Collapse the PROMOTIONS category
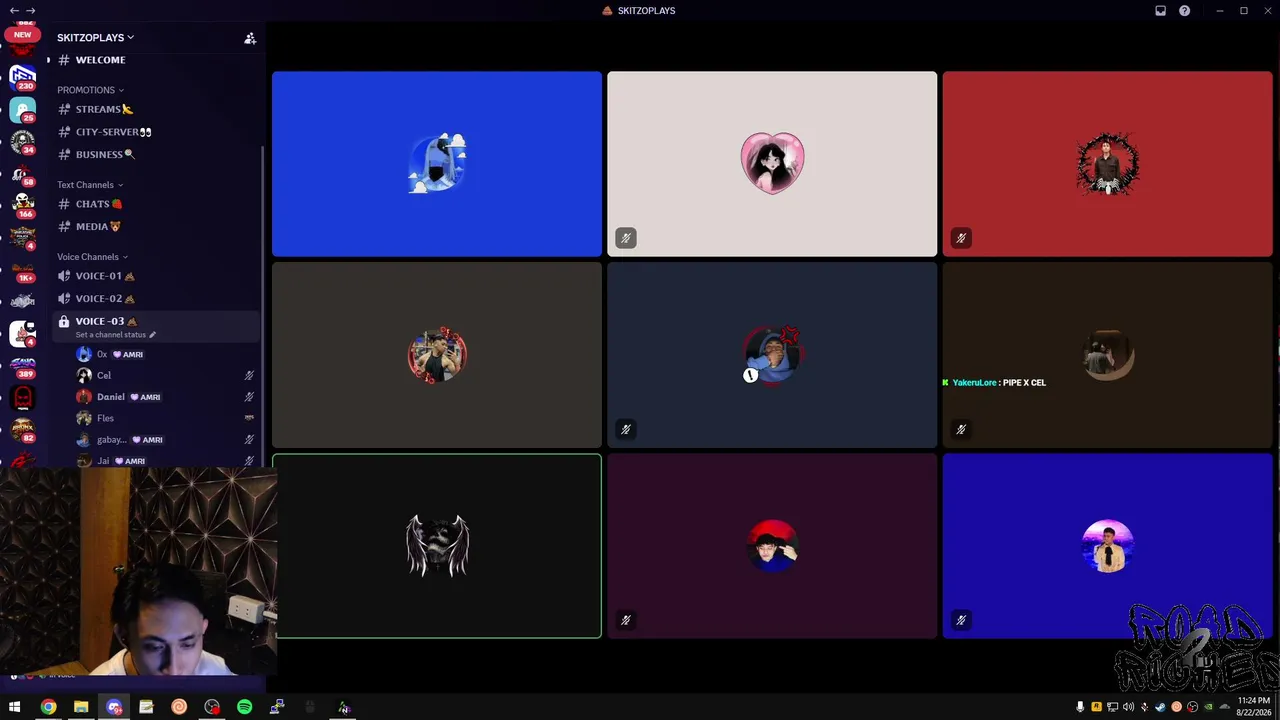 [90, 90]
